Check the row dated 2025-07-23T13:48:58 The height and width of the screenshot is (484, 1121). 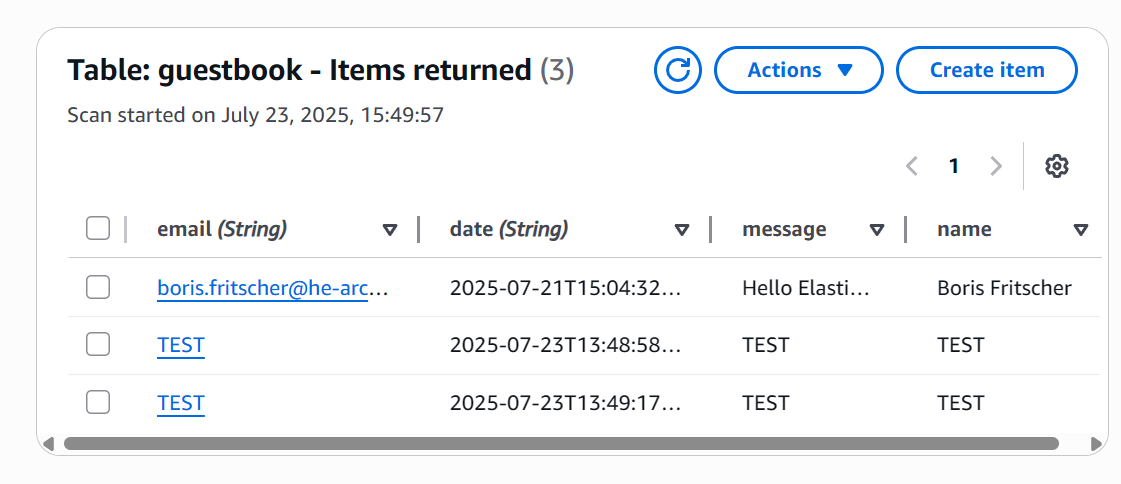pos(98,345)
